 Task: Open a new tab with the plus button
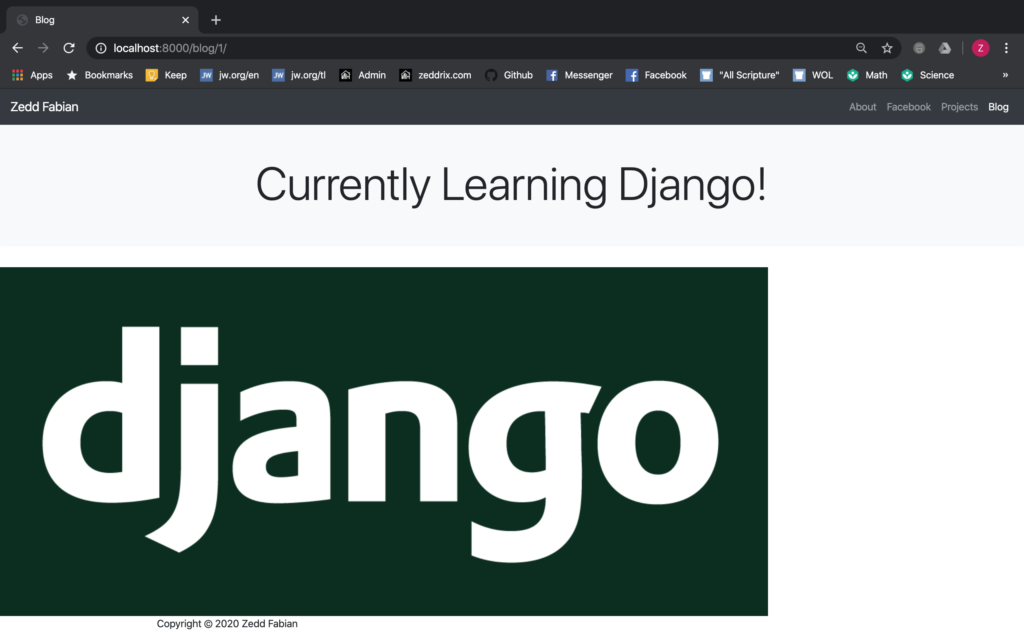point(216,20)
